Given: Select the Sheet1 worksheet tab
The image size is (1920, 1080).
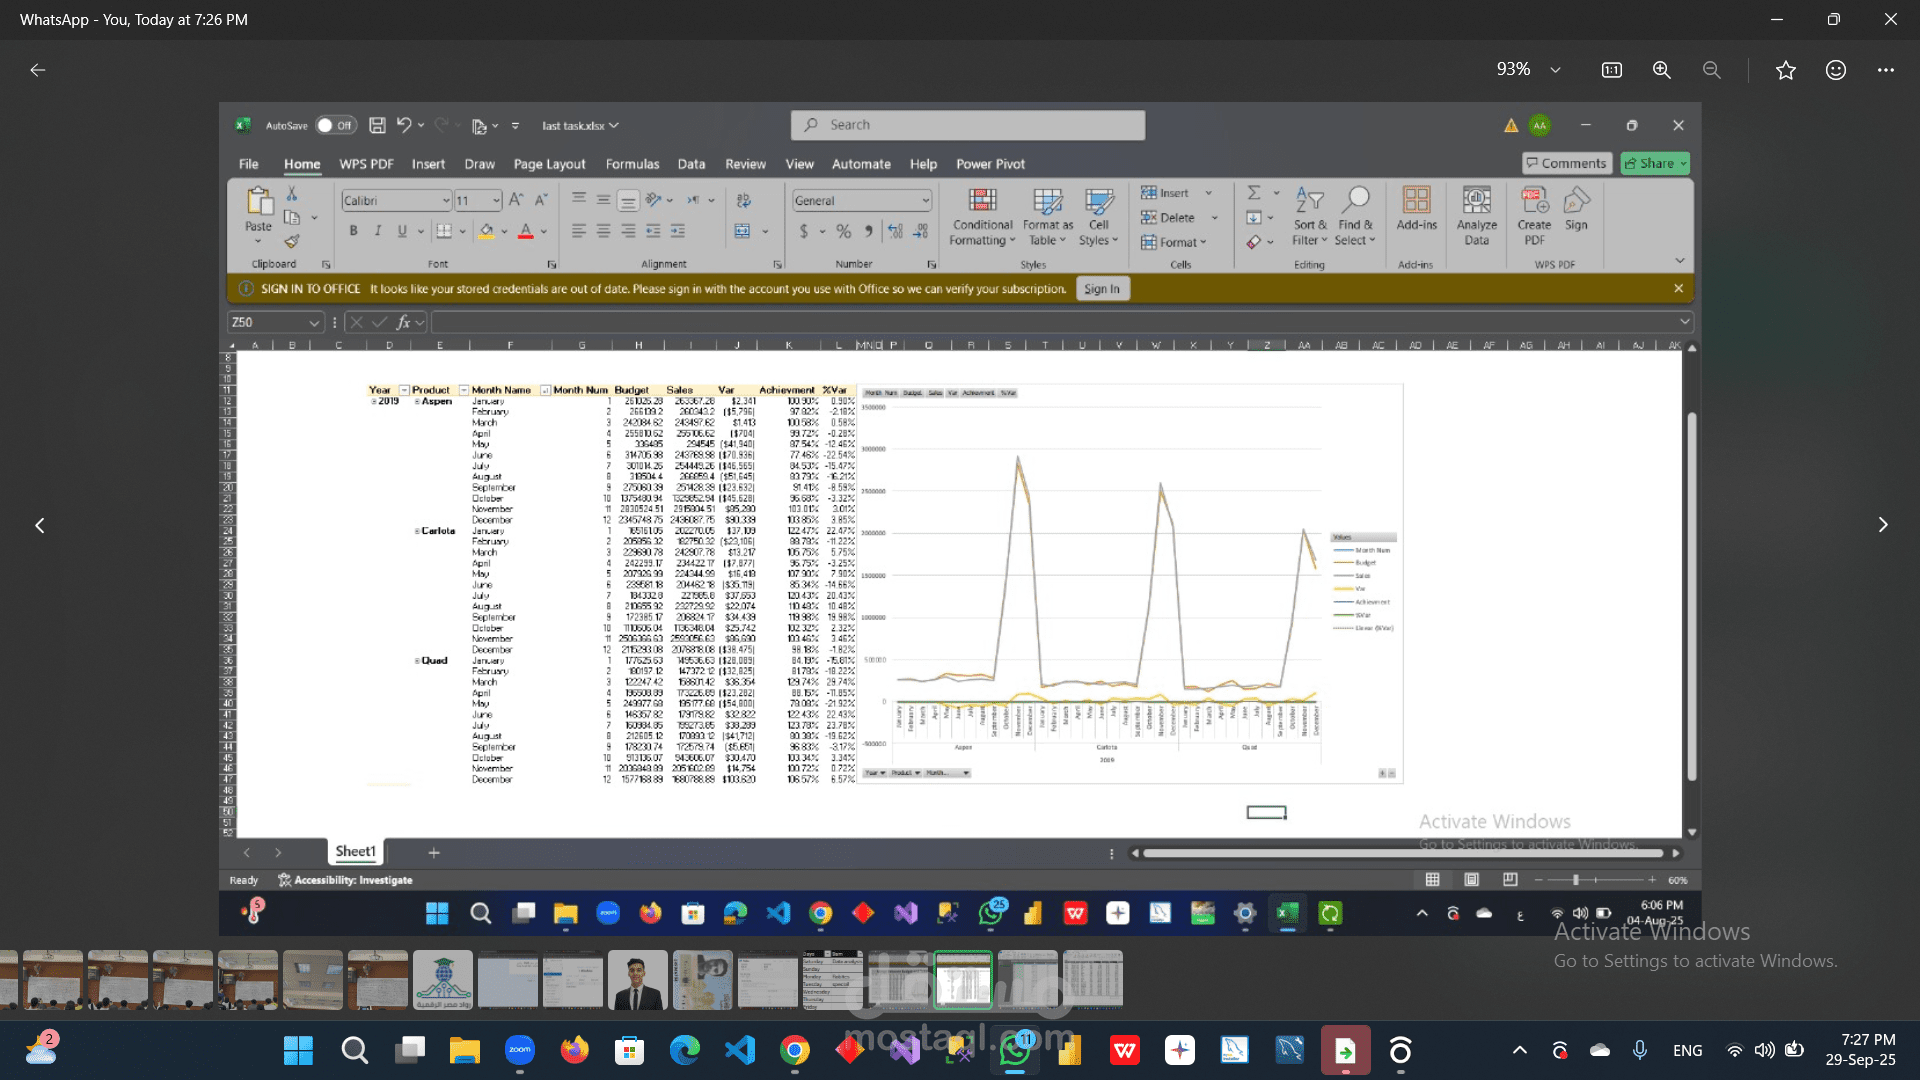Looking at the screenshot, I should 355,852.
